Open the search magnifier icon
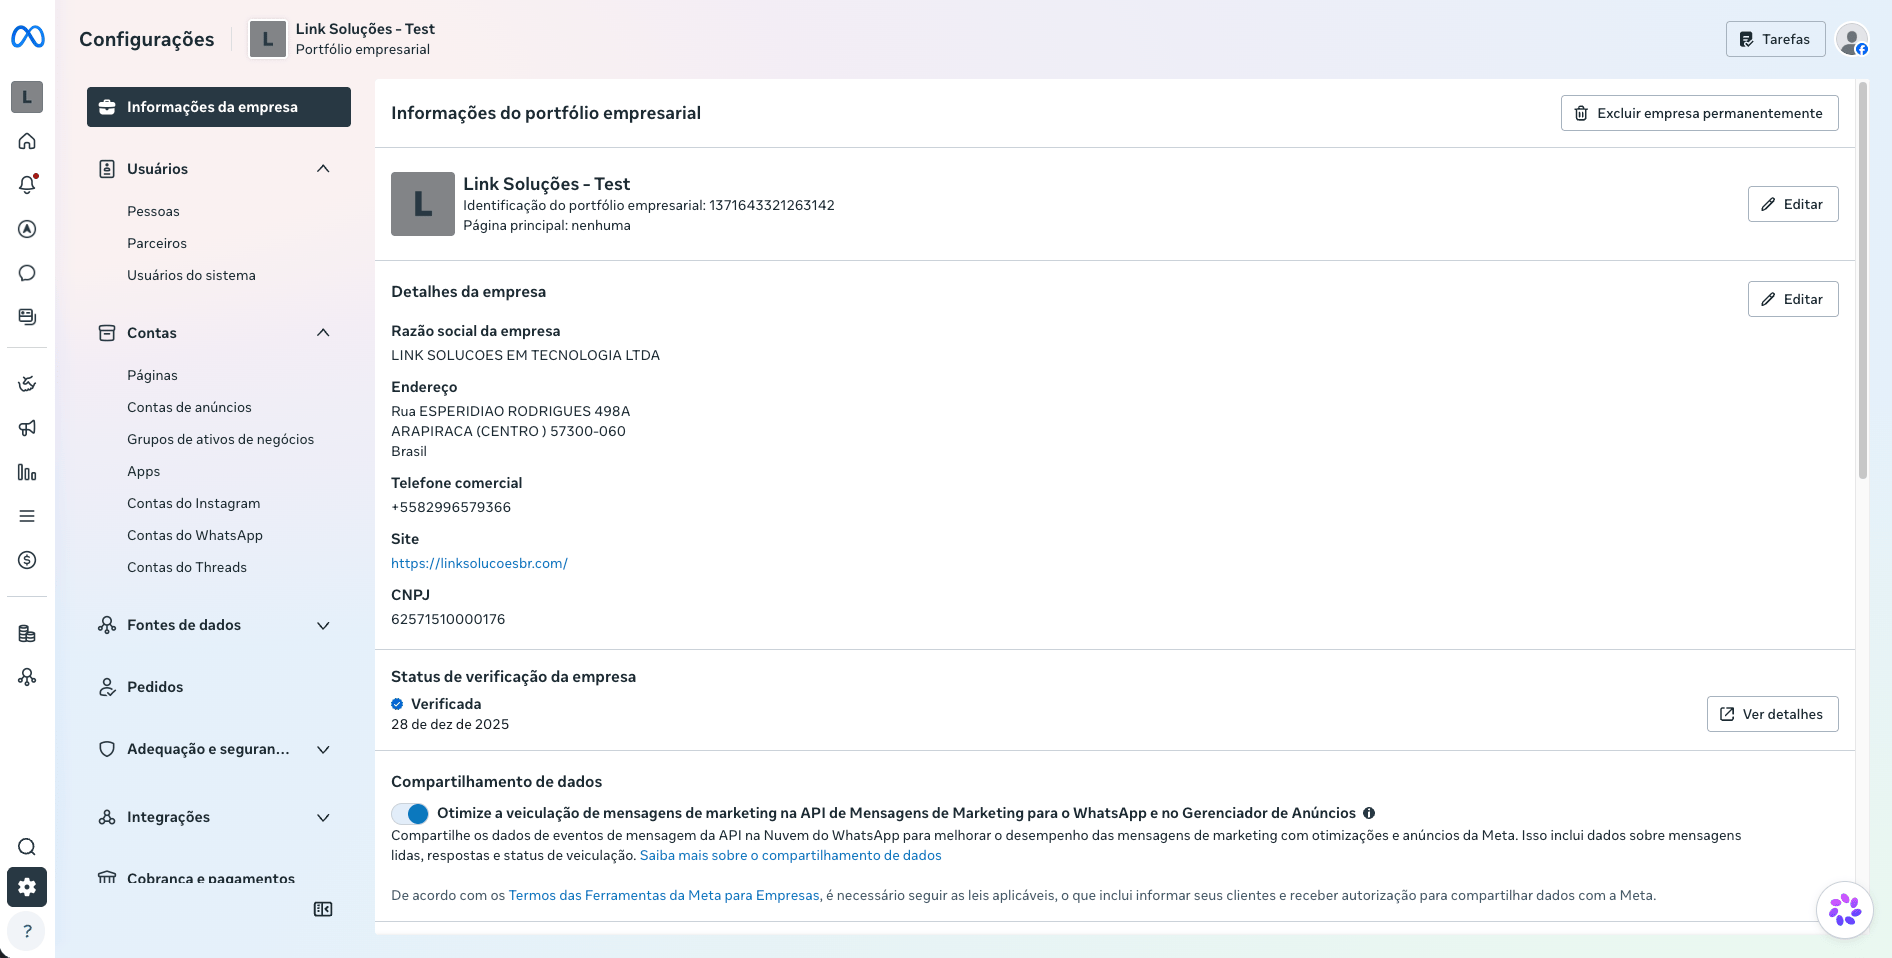Viewport: 1892px width, 958px height. tap(27, 847)
